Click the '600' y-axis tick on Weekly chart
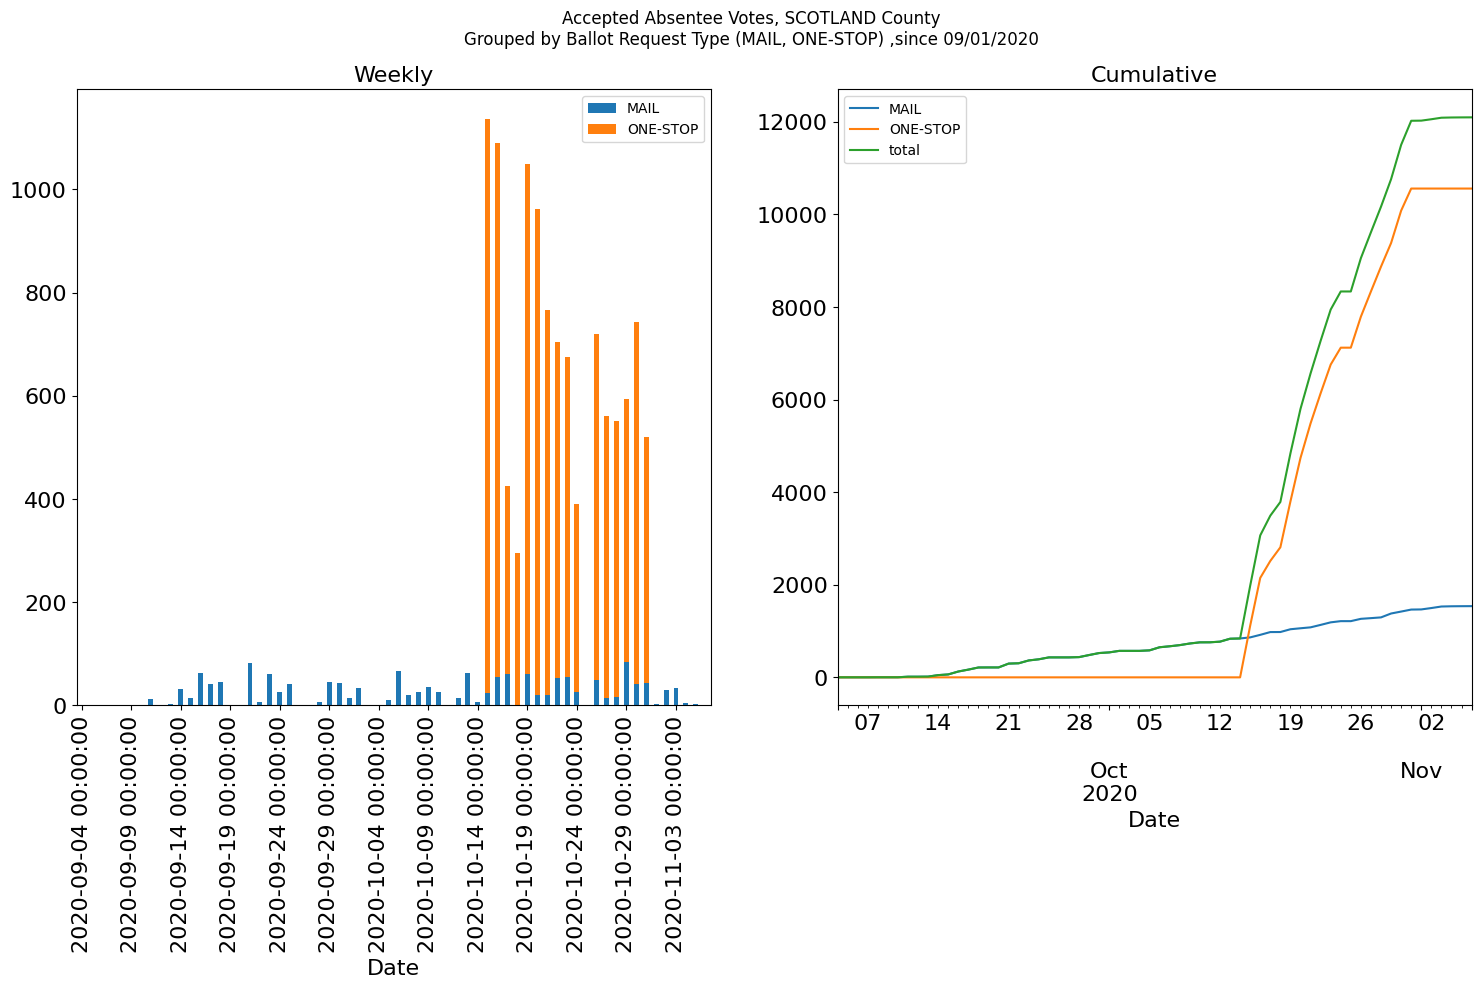This screenshot has height=988, width=1481. coord(45,396)
